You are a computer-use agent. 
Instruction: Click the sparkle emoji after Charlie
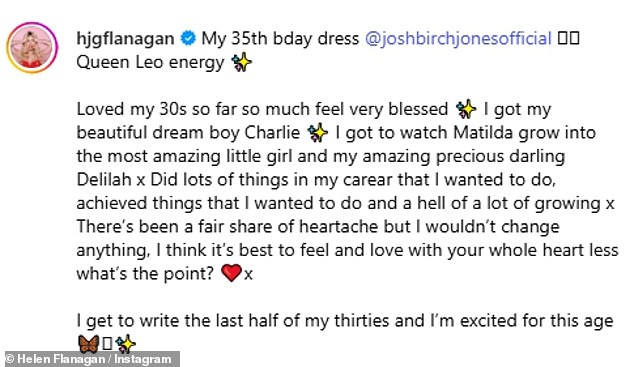(x=317, y=133)
